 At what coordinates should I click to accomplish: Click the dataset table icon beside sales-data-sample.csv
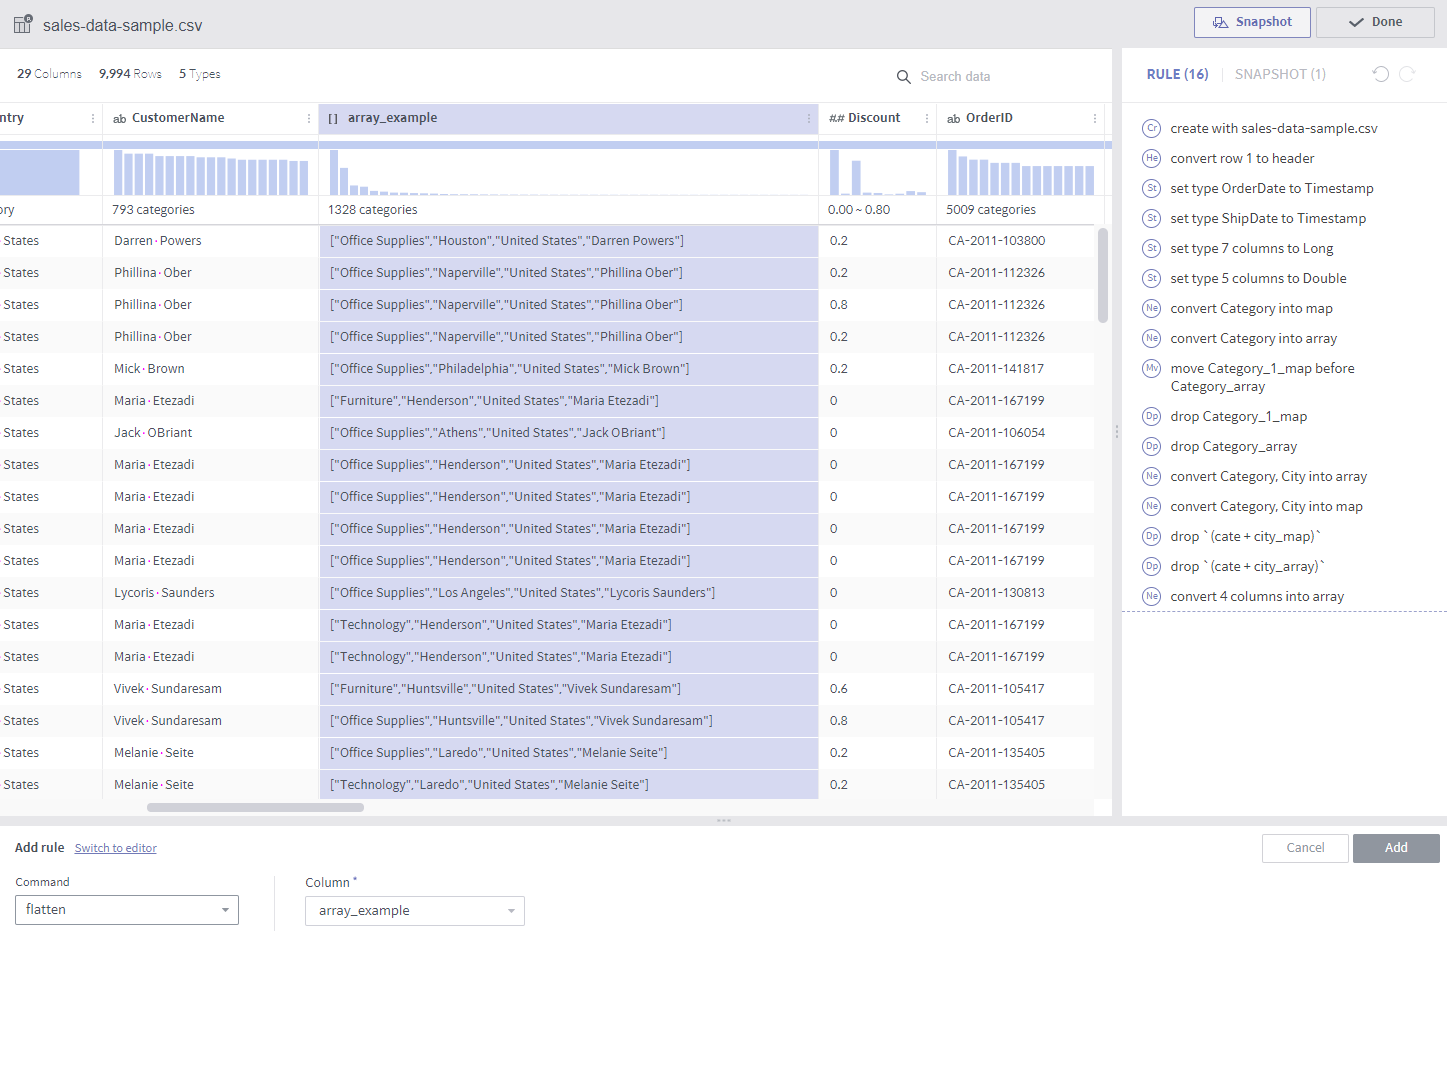click(x=23, y=24)
